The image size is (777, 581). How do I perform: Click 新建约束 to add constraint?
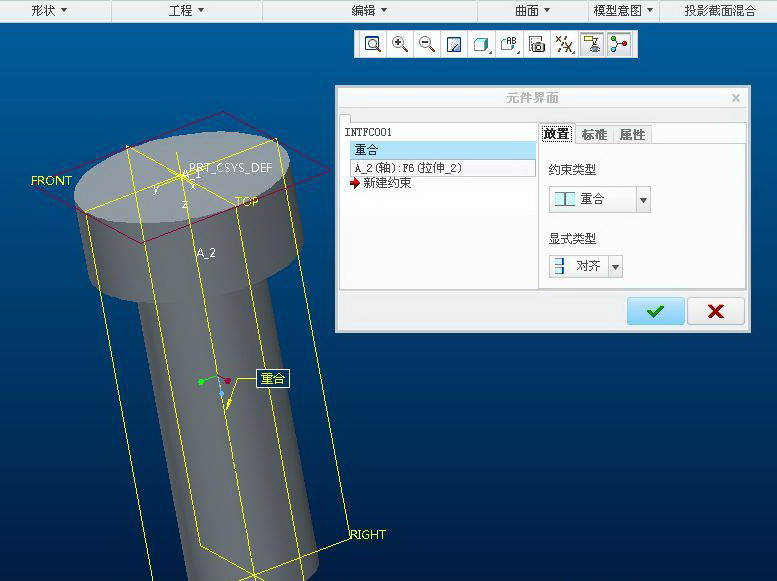point(386,183)
